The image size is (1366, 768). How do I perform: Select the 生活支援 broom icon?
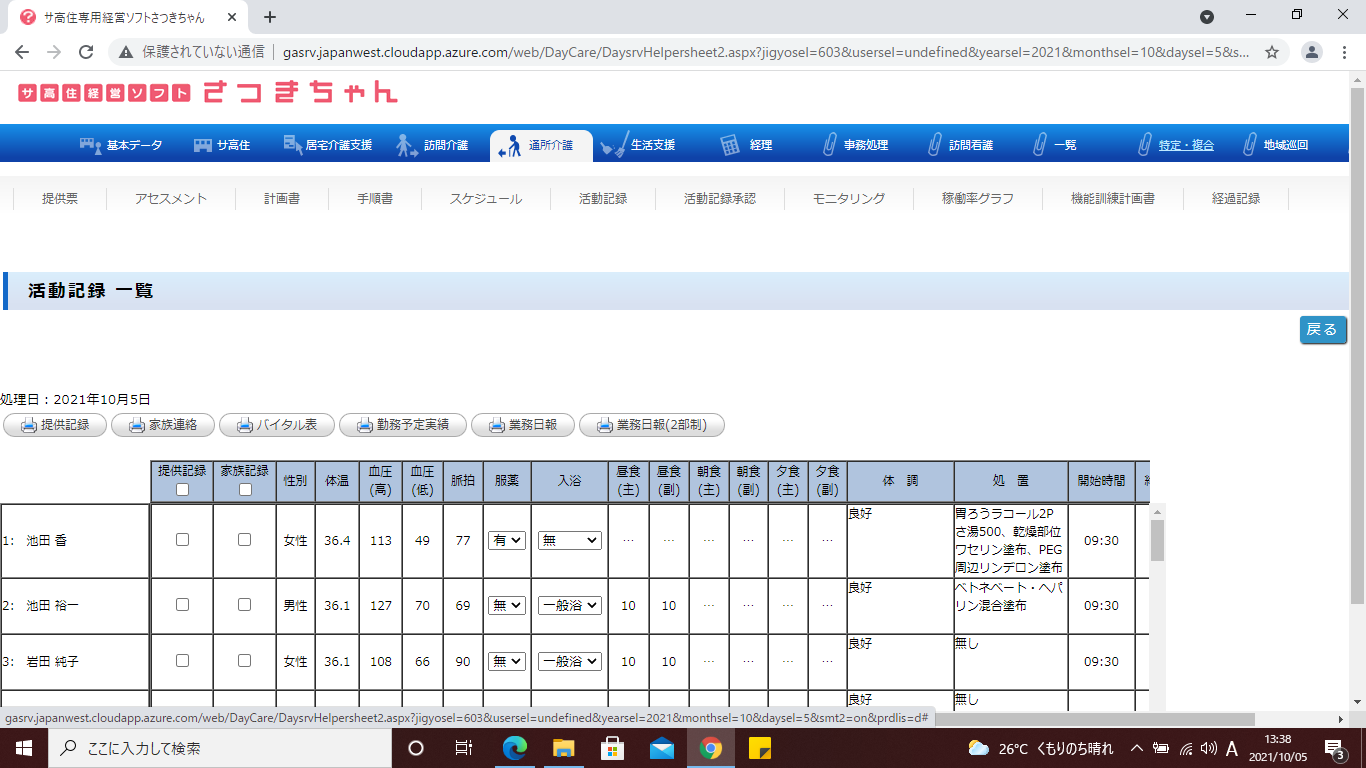point(614,145)
